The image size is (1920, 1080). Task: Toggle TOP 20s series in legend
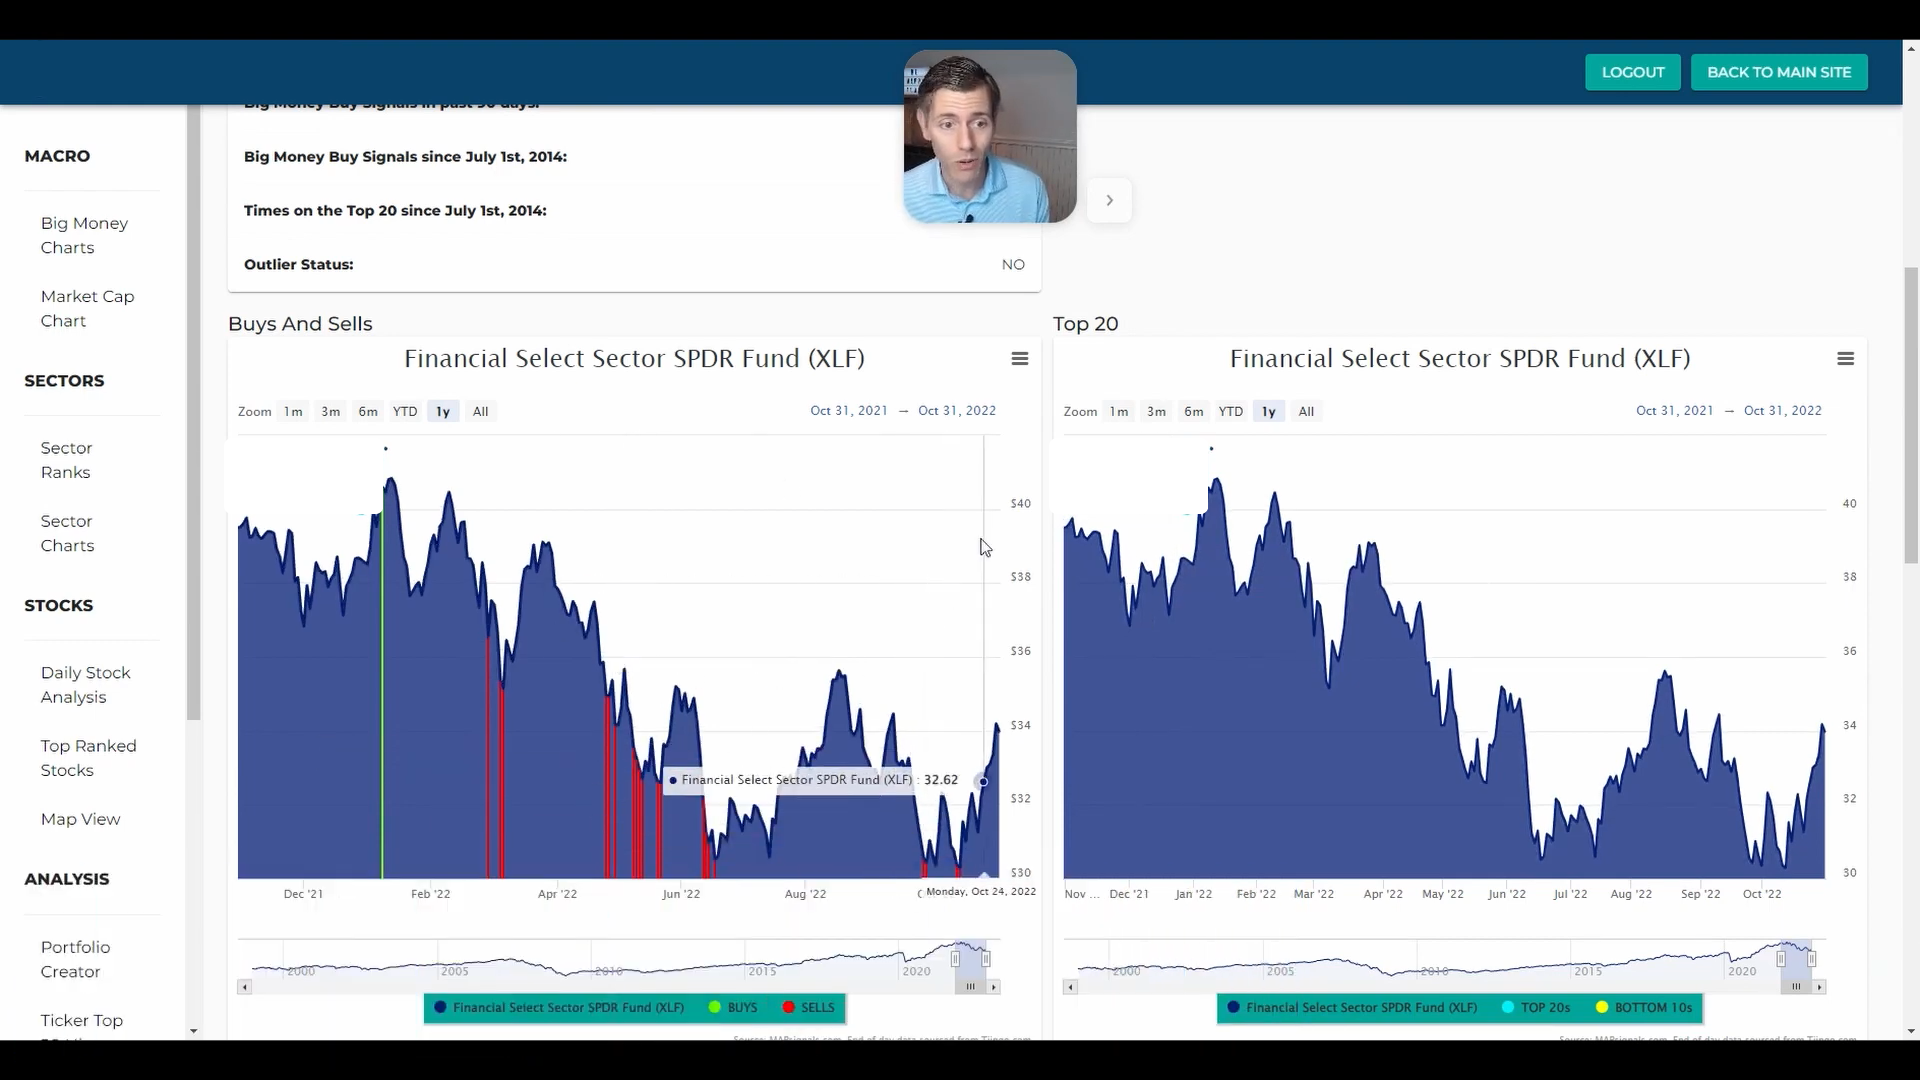click(1536, 1008)
